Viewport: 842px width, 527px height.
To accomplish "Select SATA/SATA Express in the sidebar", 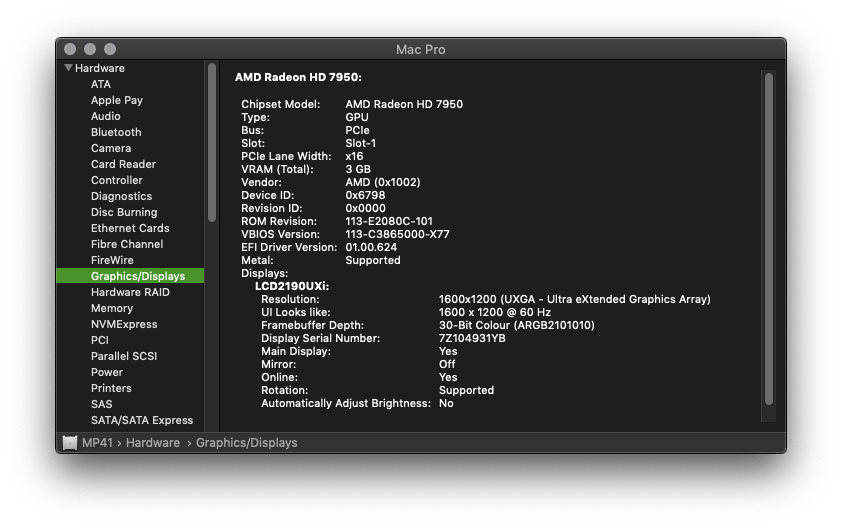I will click(142, 420).
